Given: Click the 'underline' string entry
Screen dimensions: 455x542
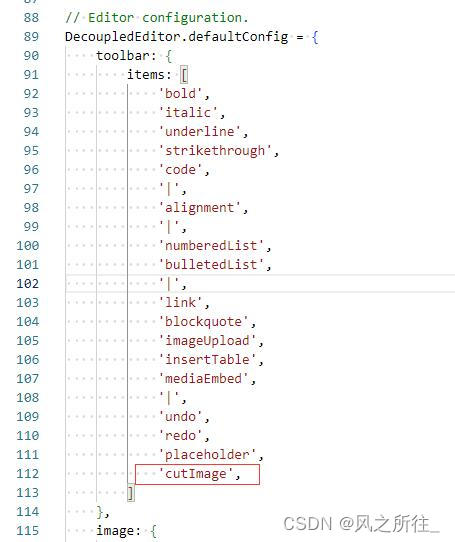Looking at the screenshot, I should pyautogui.click(x=199, y=132).
